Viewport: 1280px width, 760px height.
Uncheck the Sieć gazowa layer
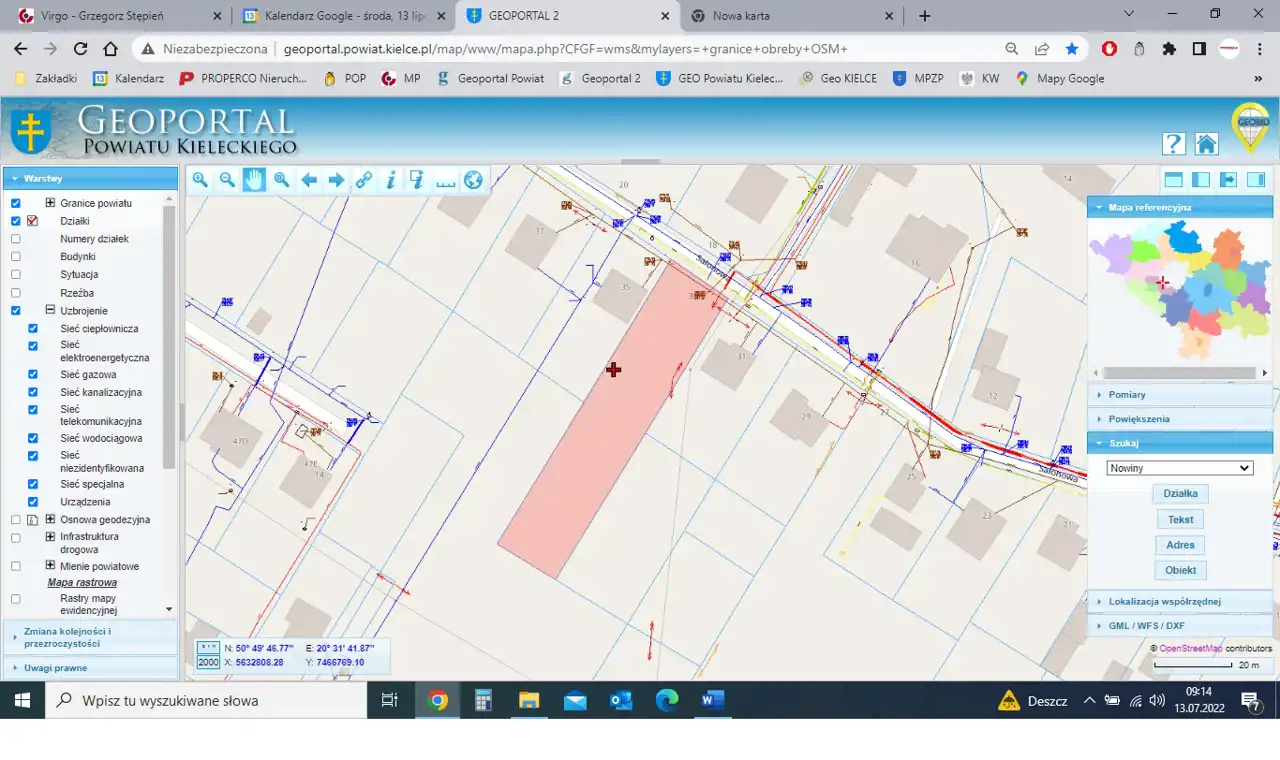click(33, 375)
